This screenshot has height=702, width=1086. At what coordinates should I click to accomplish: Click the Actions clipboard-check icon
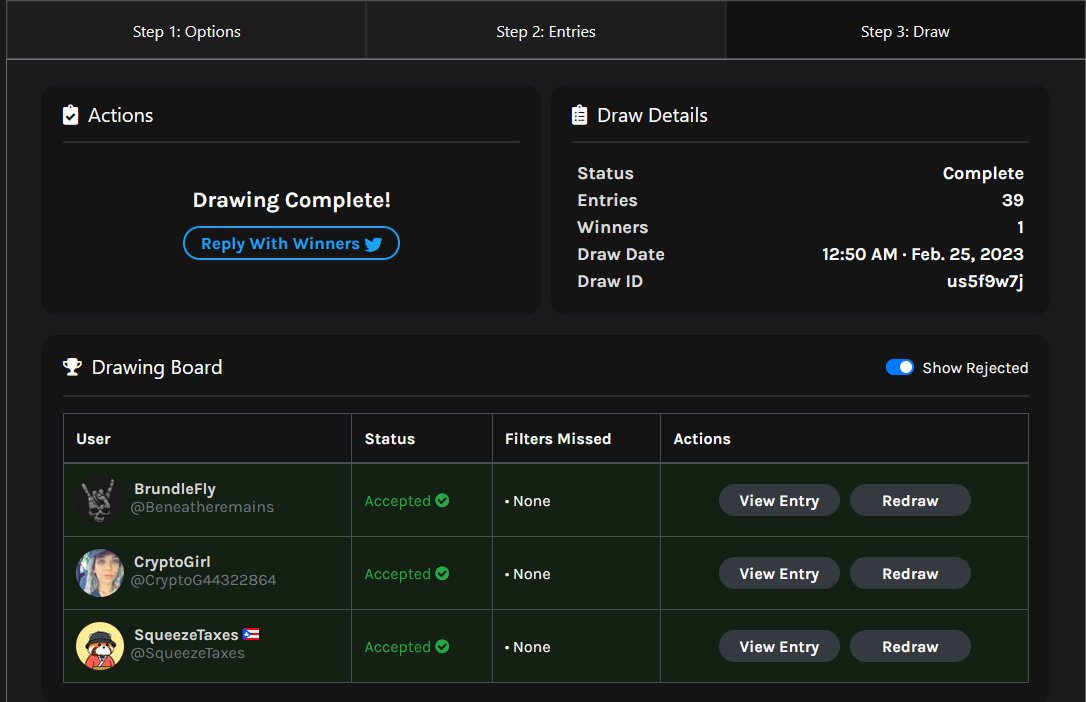(x=70, y=115)
